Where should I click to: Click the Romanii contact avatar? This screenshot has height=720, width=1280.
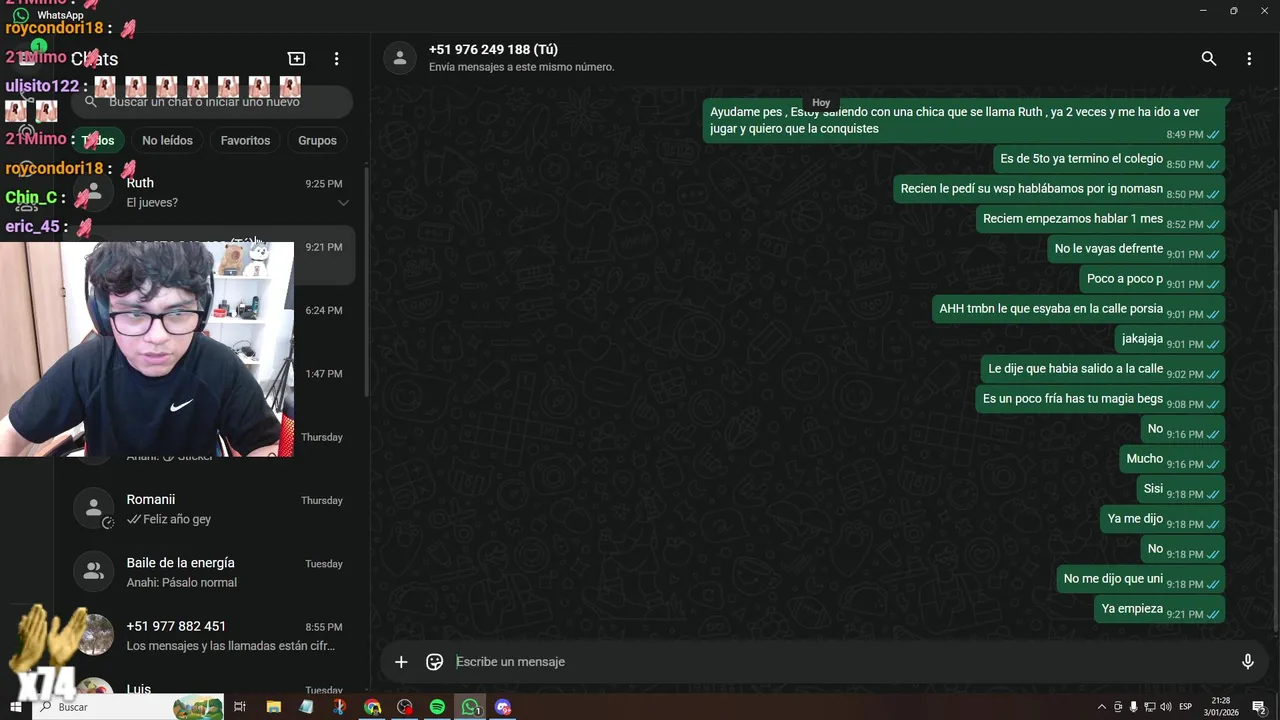(94, 509)
